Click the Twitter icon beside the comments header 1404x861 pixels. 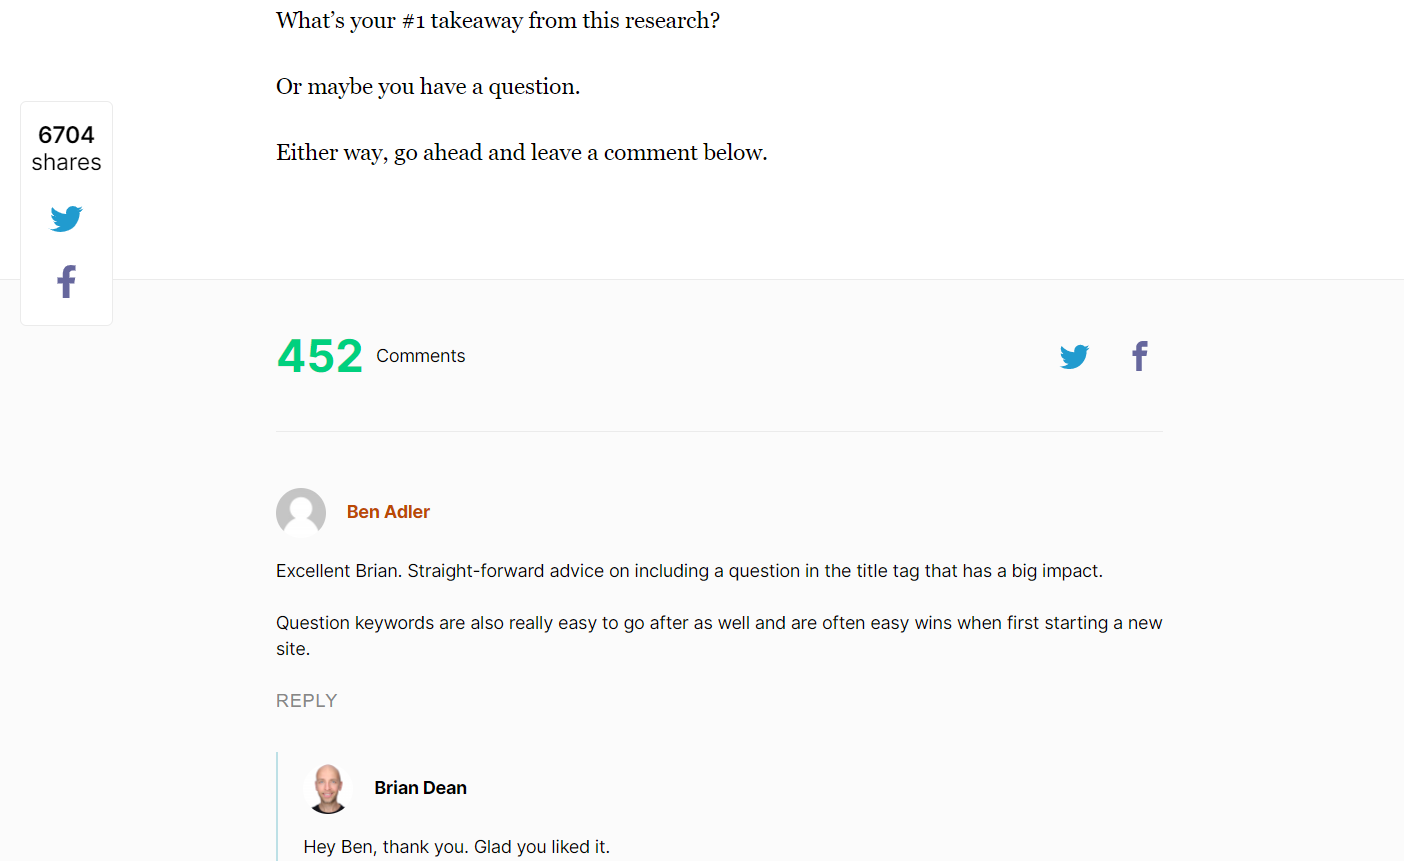pyautogui.click(x=1074, y=357)
